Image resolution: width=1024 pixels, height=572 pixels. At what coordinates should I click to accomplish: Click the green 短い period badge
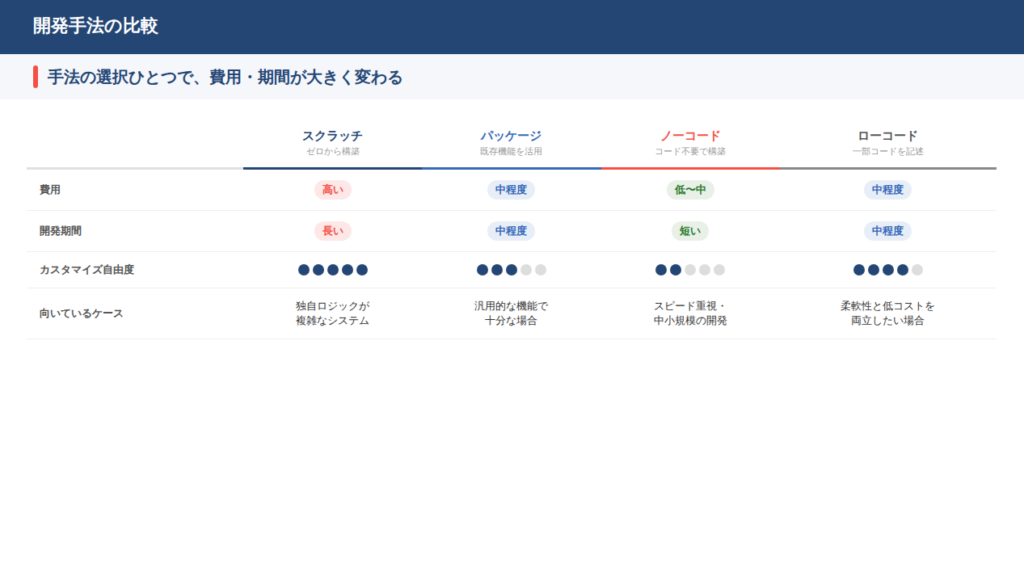pos(690,231)
